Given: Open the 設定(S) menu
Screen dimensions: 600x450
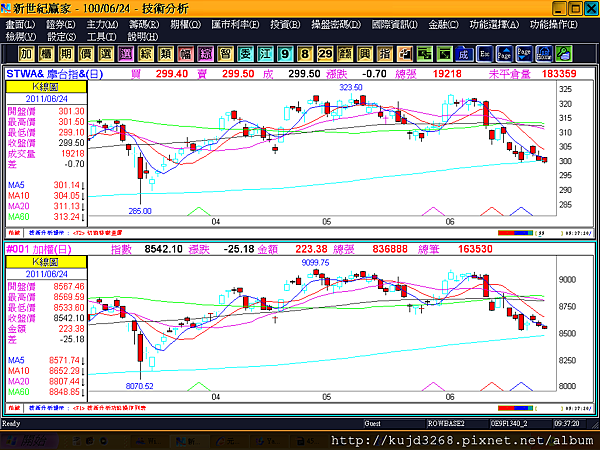Looking at the screenshot, I should click(61, 37).
